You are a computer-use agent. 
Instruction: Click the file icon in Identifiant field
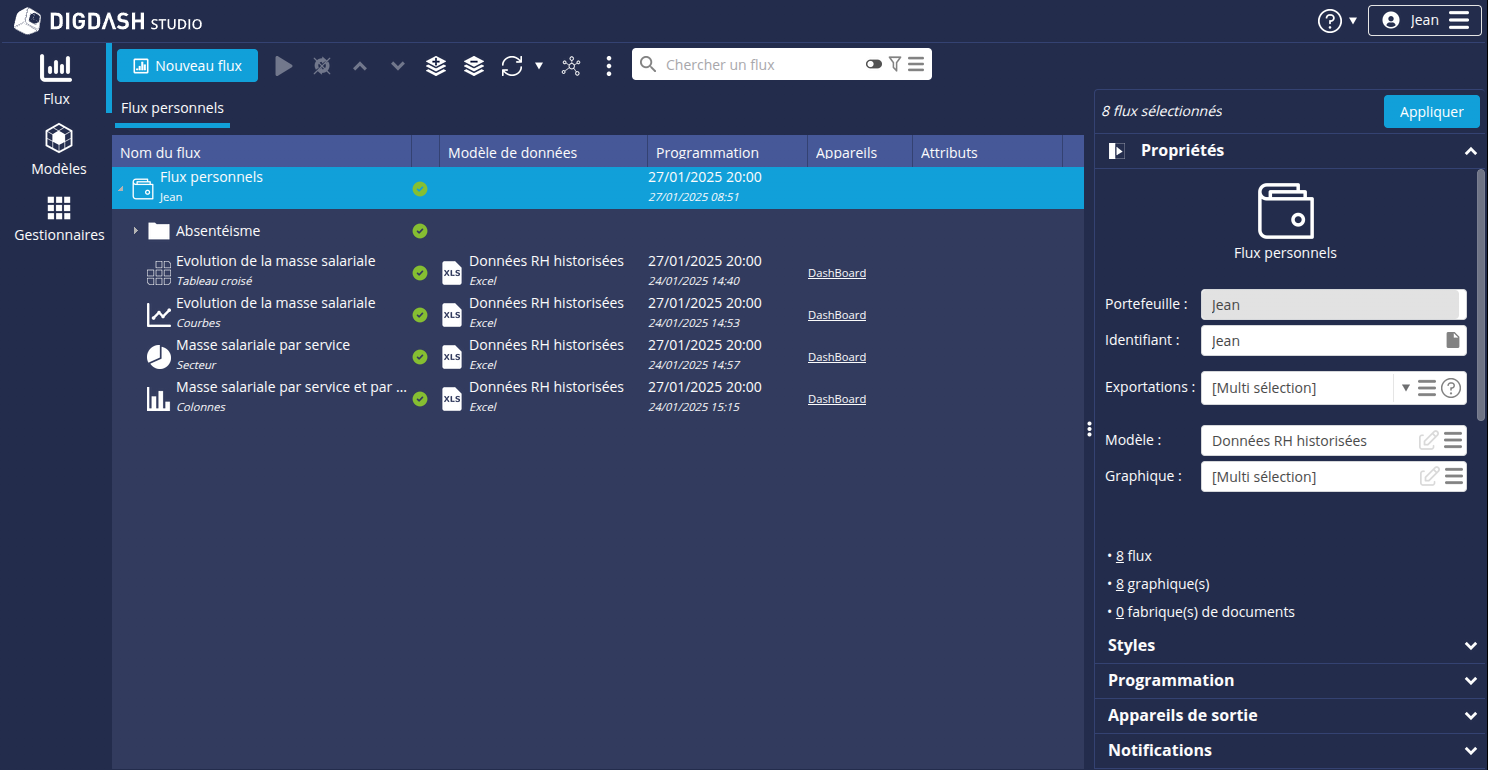pos(1453,340)
